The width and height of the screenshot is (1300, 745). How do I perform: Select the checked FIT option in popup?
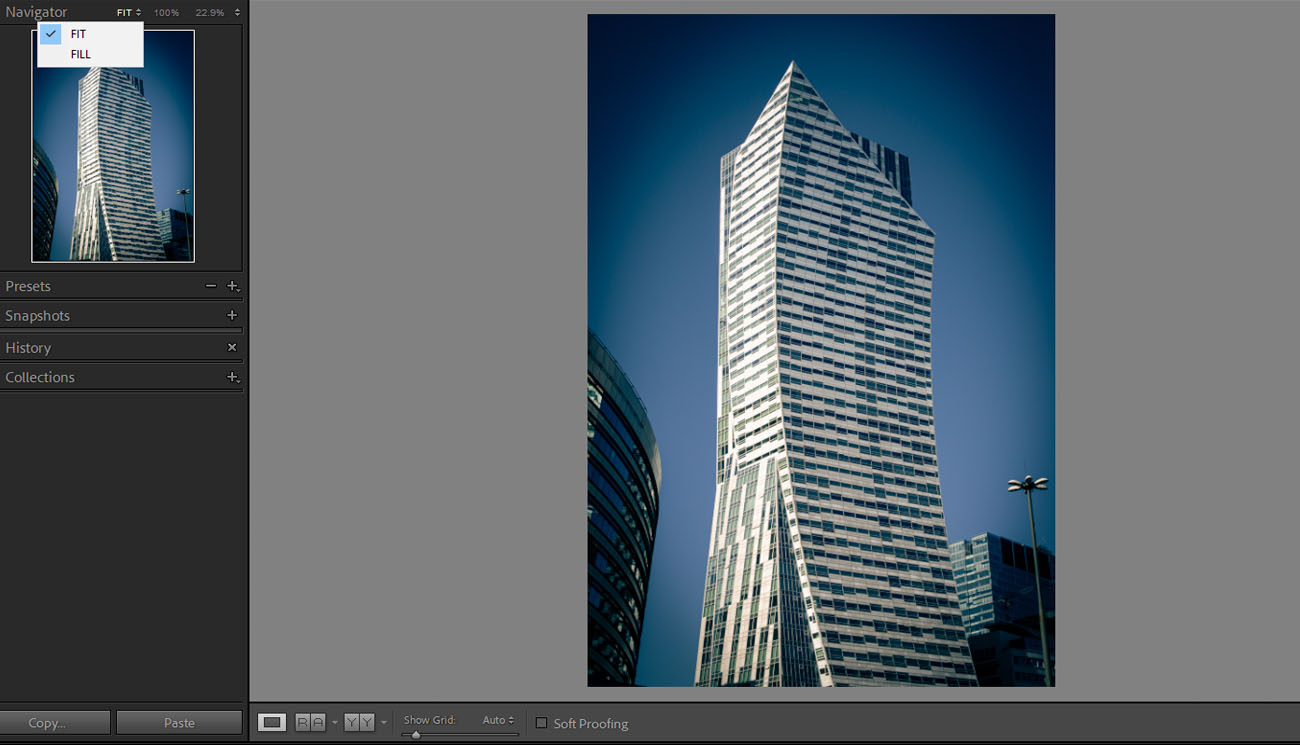[78, 34]
